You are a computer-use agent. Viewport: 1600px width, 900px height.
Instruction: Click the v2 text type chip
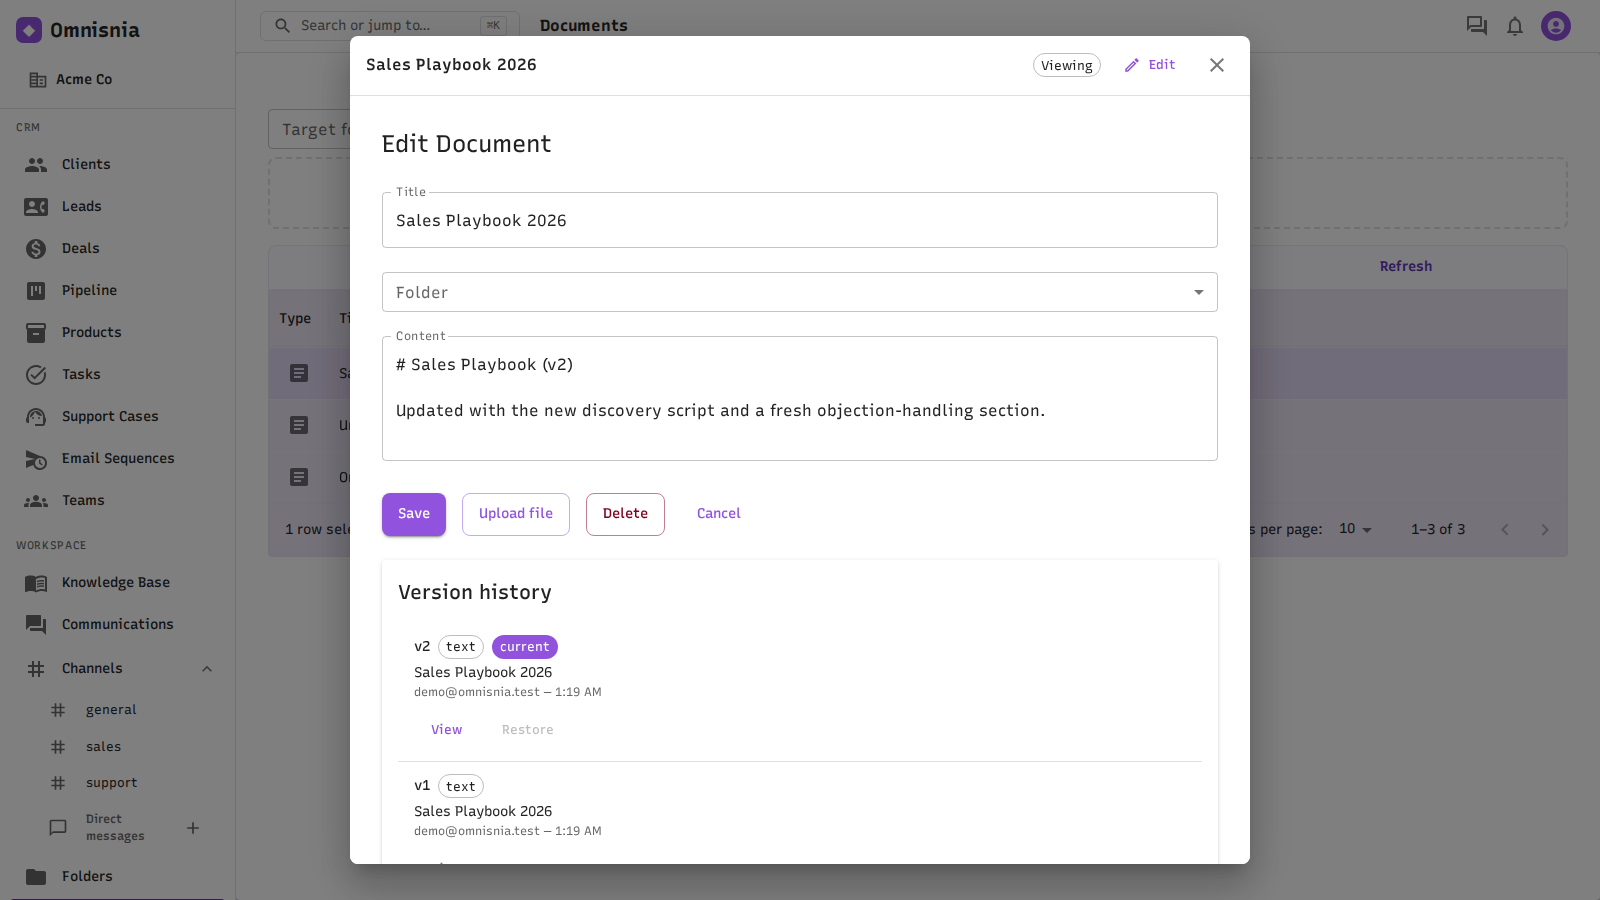point(461,647)
